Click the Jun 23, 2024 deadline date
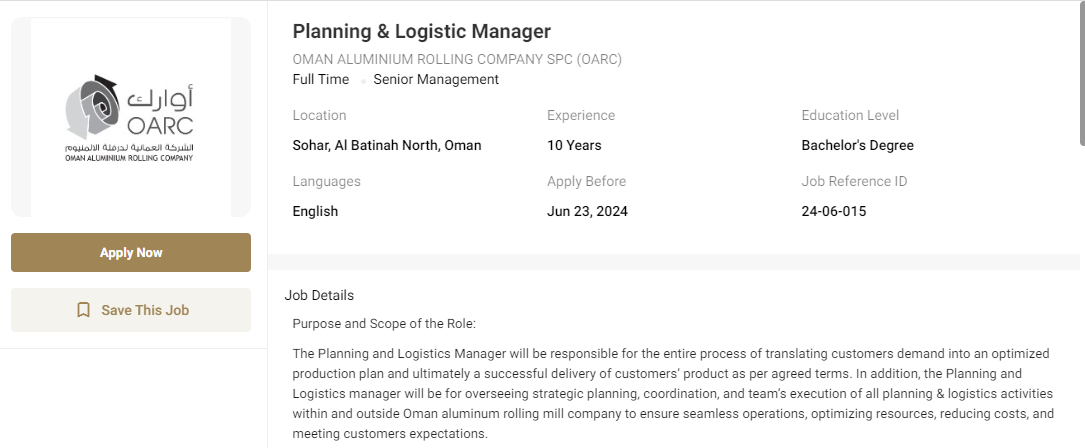This screenshot has width=1085, height=448. point(587,211)
